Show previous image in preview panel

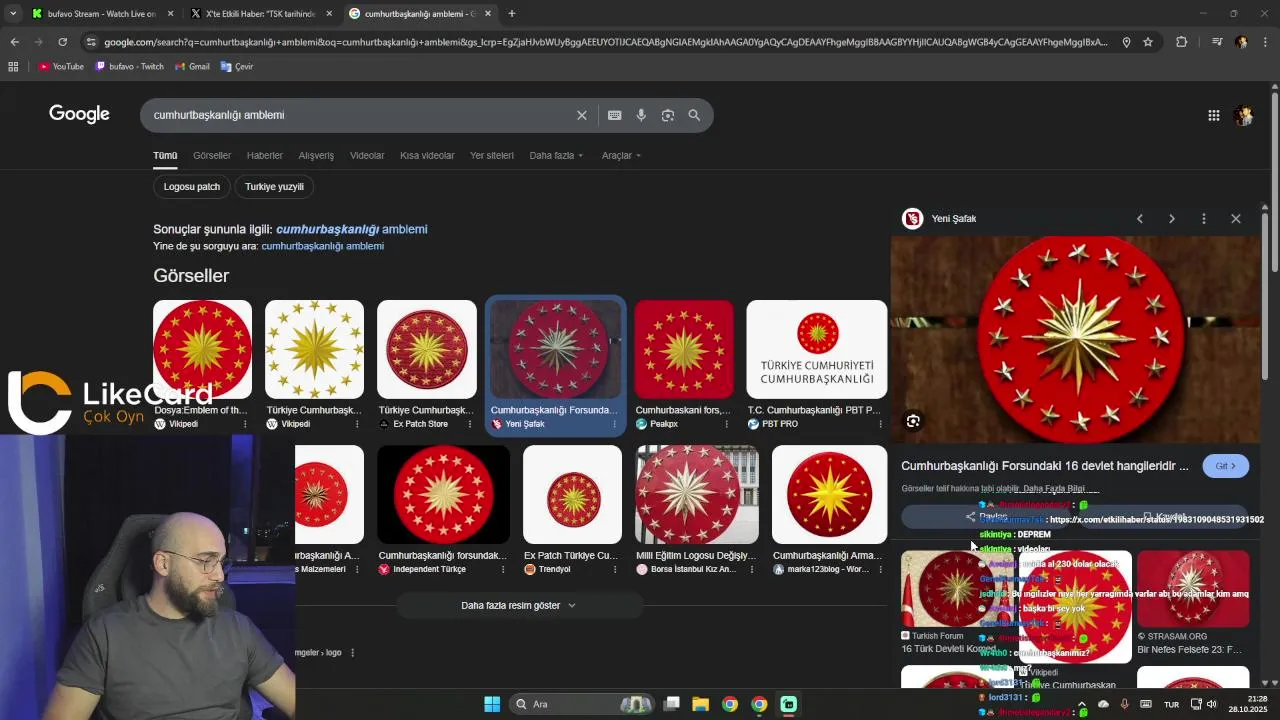pos(1139,218)
